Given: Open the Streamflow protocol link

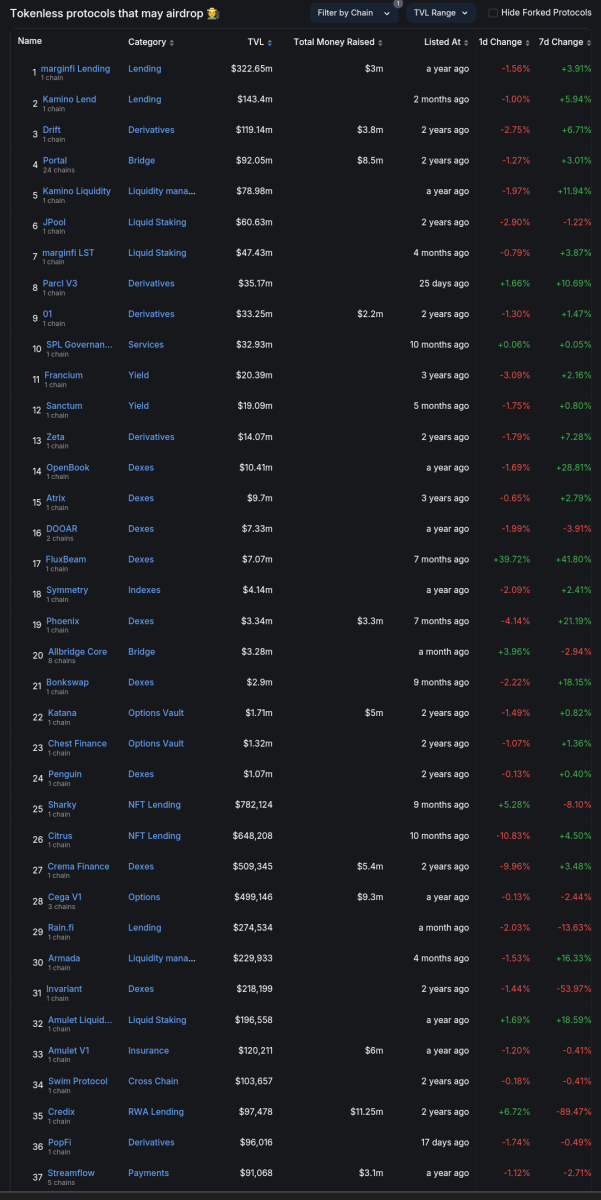Looking at the screenshot, I should 72,1172.
